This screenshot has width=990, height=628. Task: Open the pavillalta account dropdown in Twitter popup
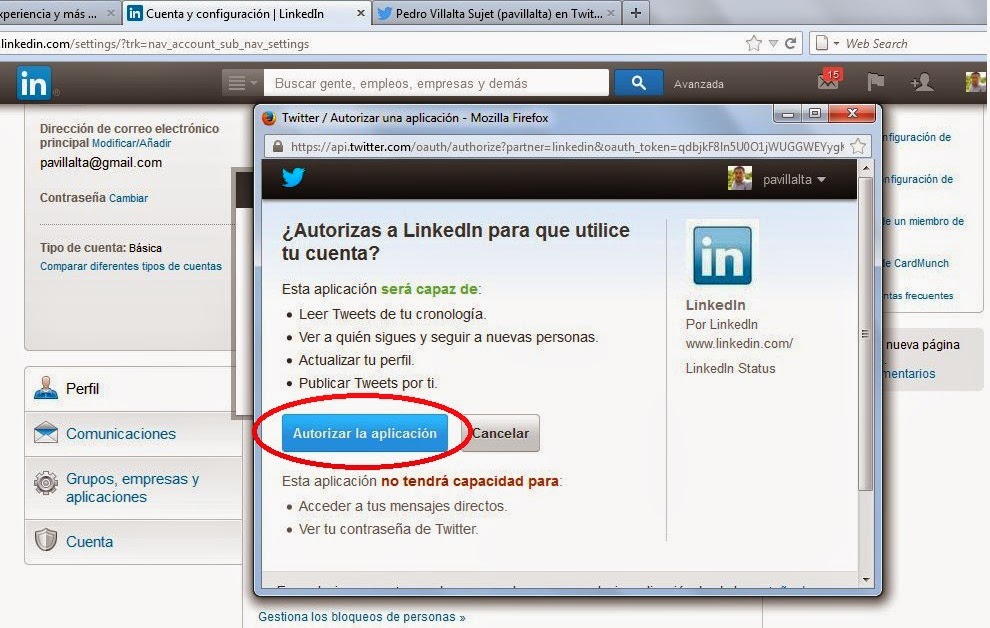click(794, 180)
